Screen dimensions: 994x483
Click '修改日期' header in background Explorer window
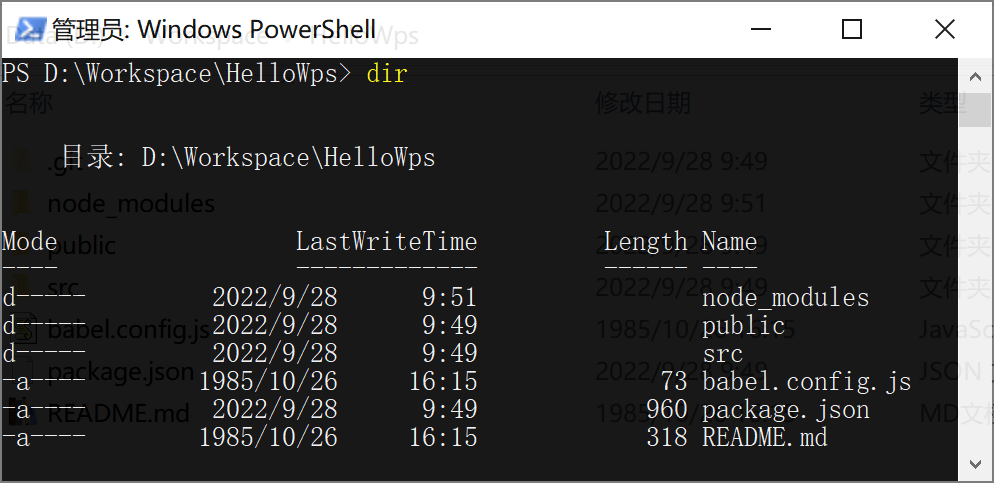[x=643, y=103]
